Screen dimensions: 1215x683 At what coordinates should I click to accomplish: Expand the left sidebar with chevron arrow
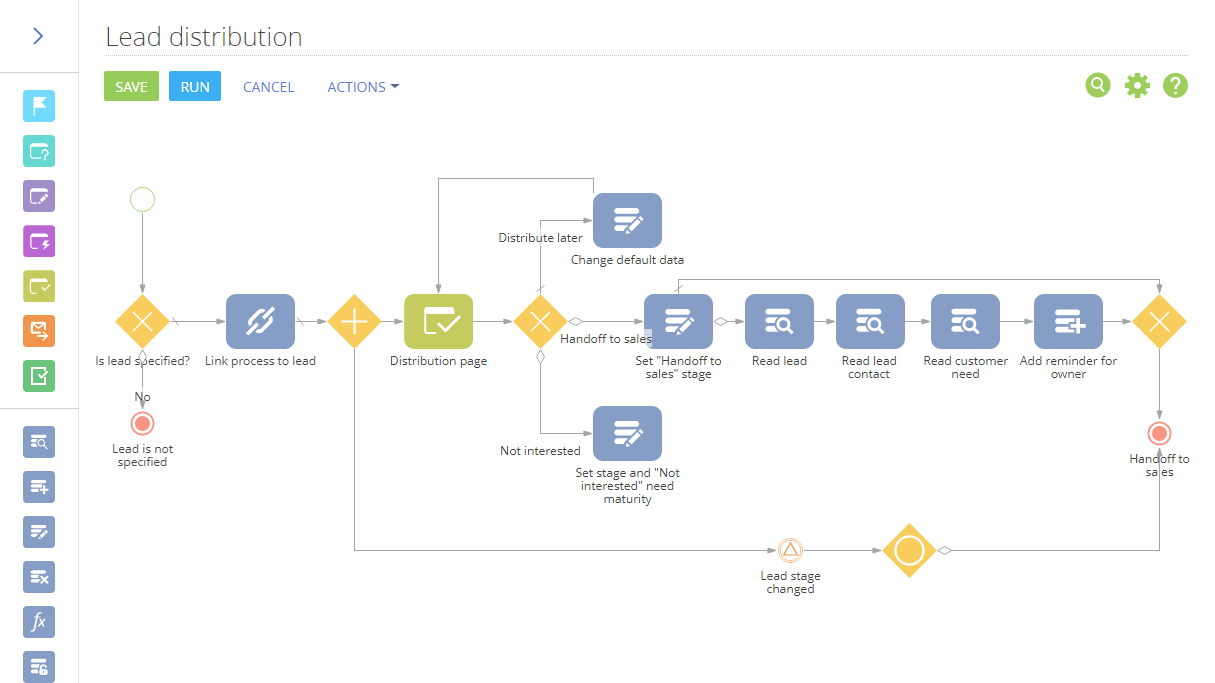(x=38, y=36)
